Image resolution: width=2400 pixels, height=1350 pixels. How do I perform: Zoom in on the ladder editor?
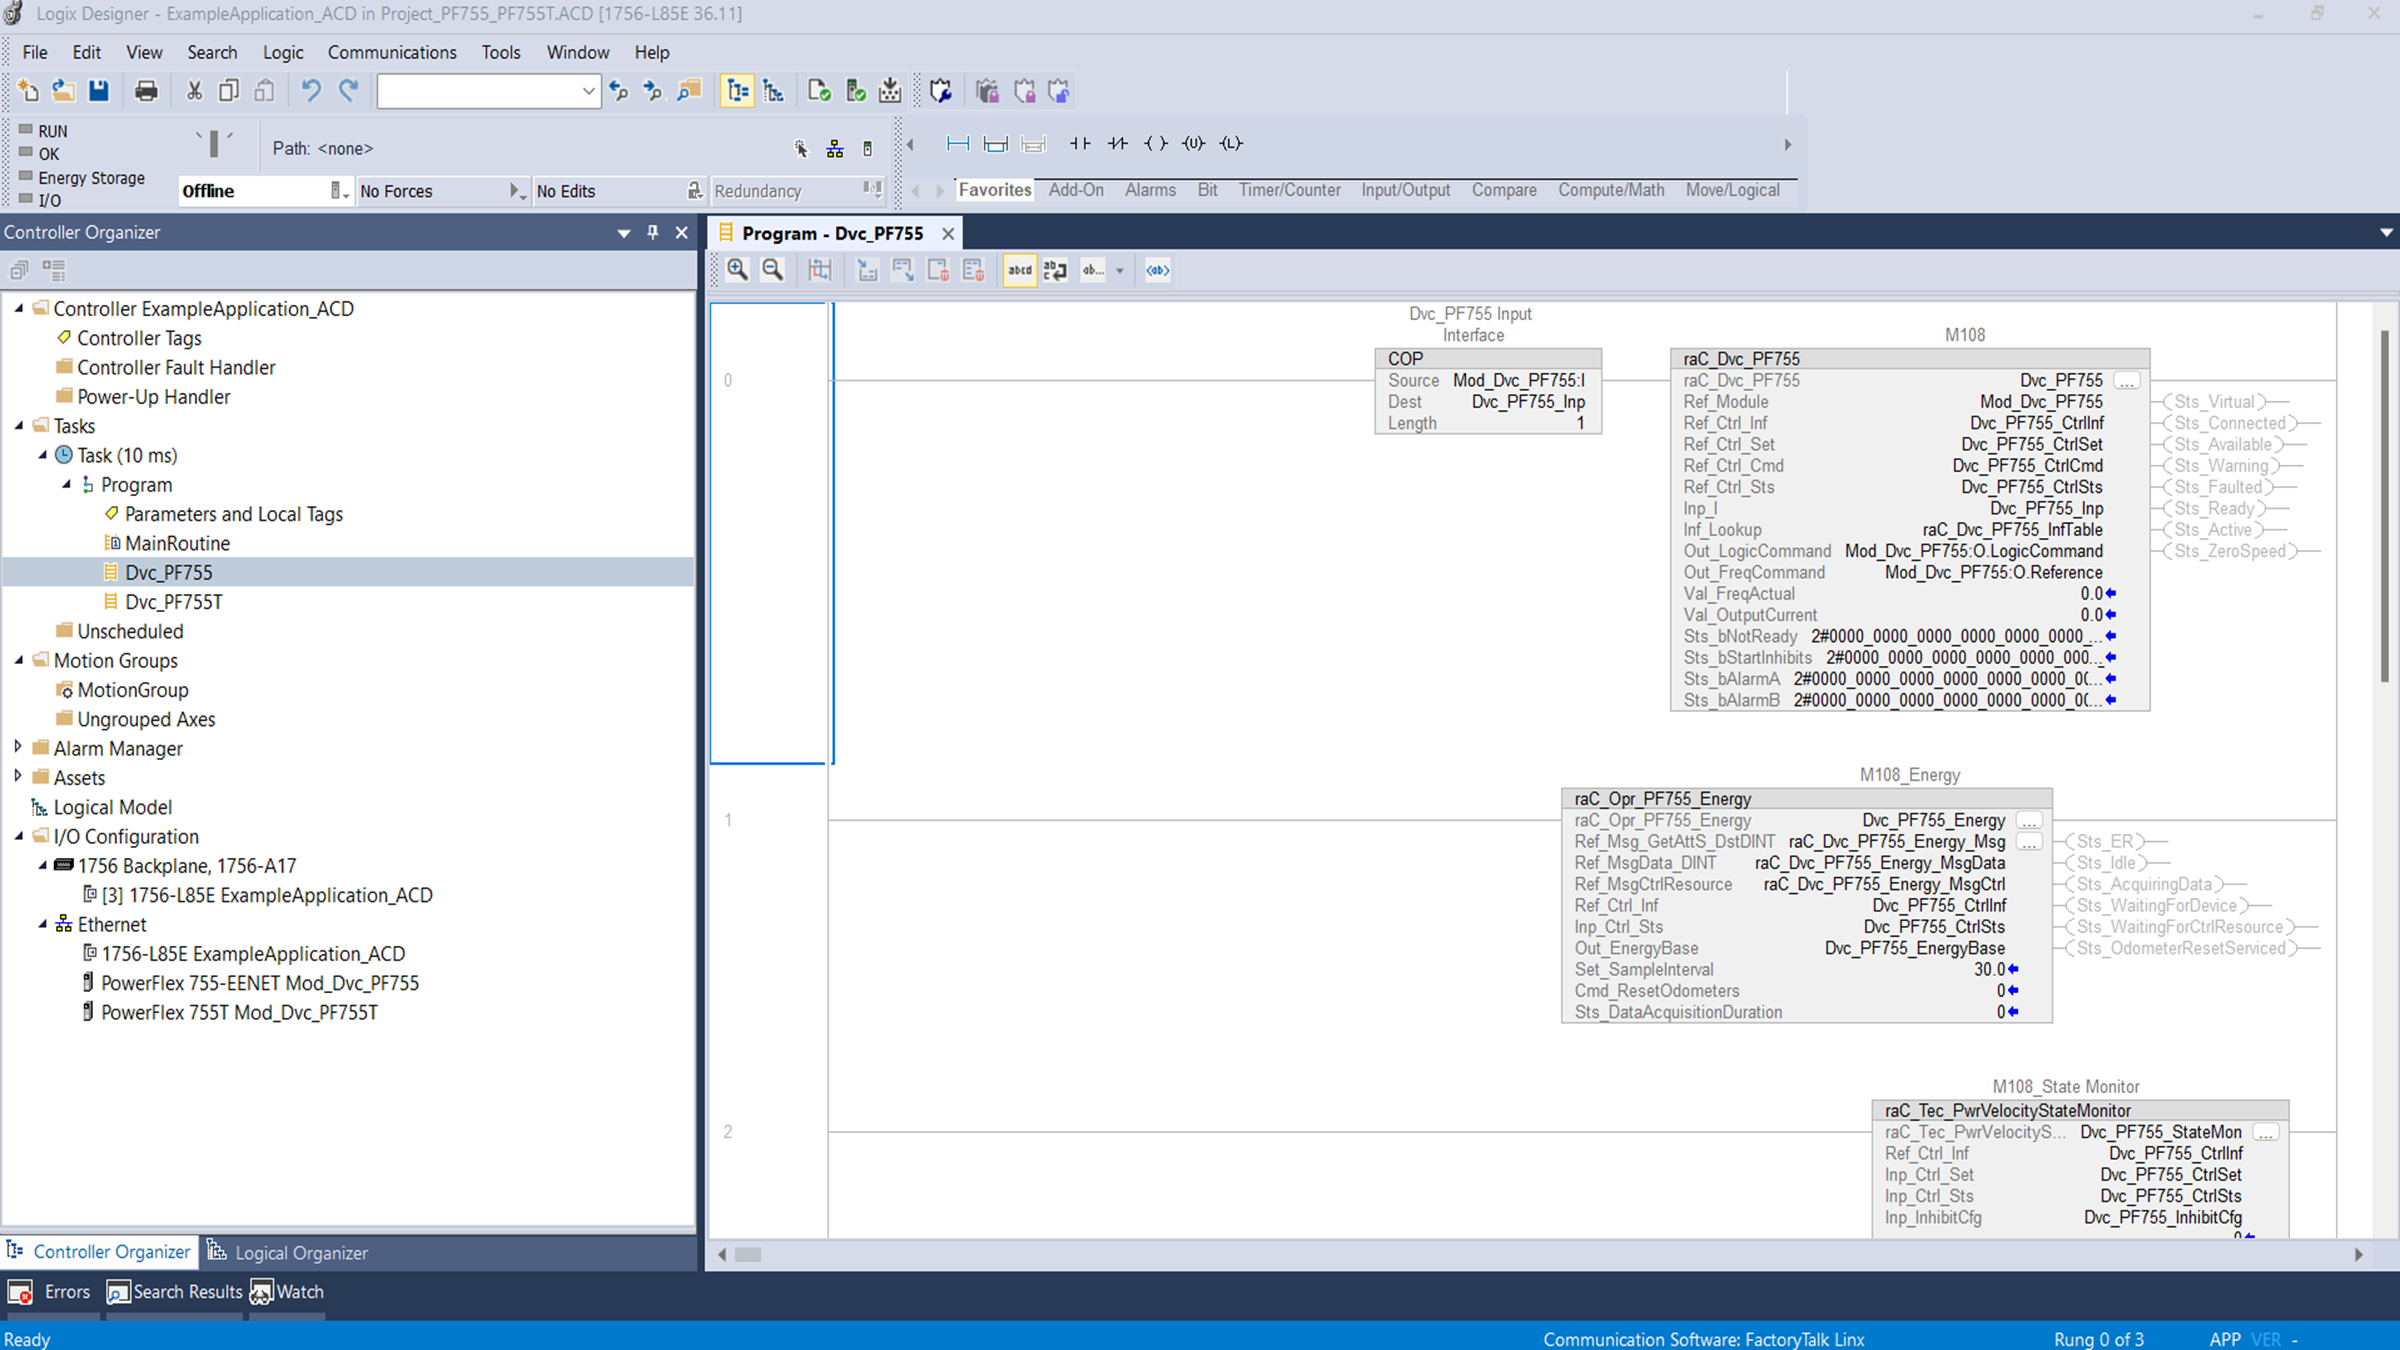[737, 270]
